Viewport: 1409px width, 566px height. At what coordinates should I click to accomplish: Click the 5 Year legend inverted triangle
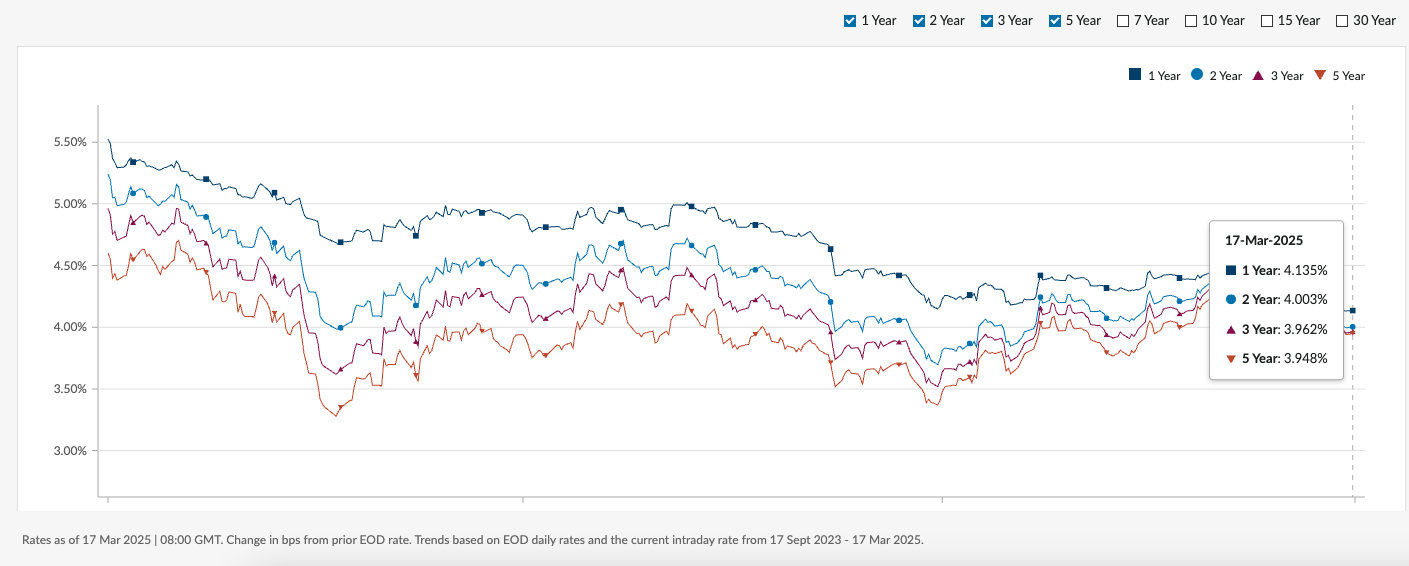pos(1320,75)
